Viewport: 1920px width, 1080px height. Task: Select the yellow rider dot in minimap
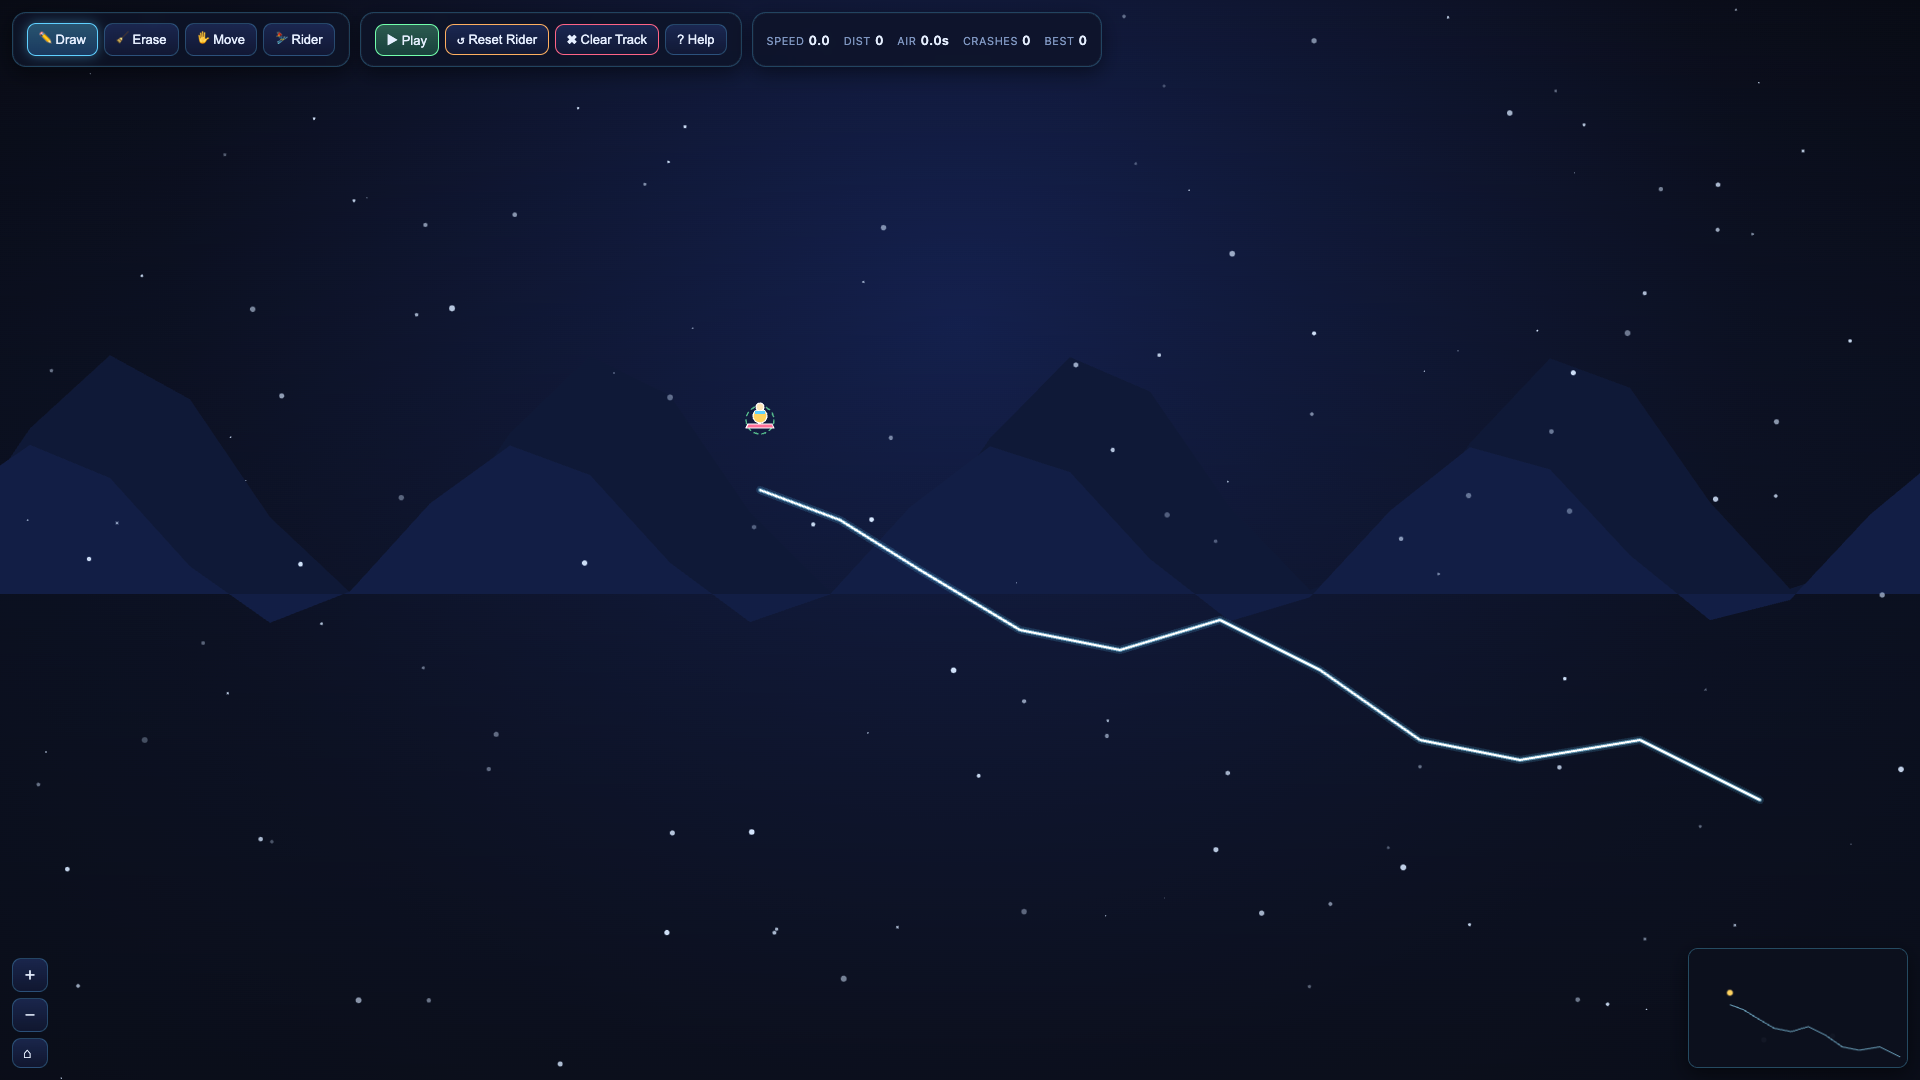coord(1730,993)
